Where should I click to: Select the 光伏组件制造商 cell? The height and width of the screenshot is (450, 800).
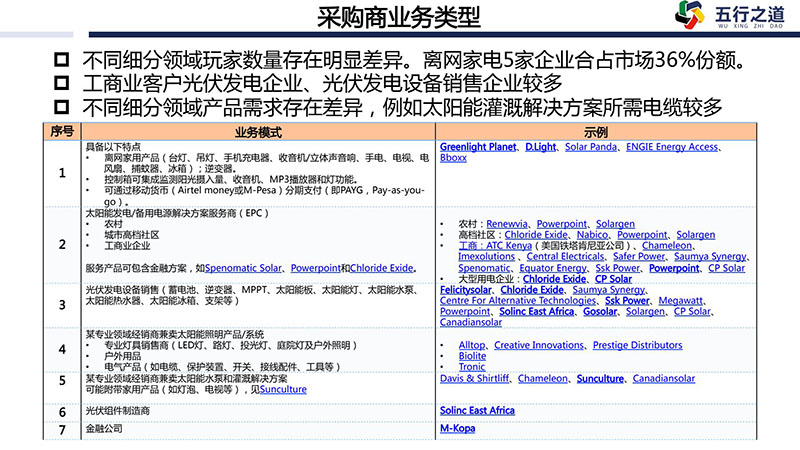coord(258,411)
